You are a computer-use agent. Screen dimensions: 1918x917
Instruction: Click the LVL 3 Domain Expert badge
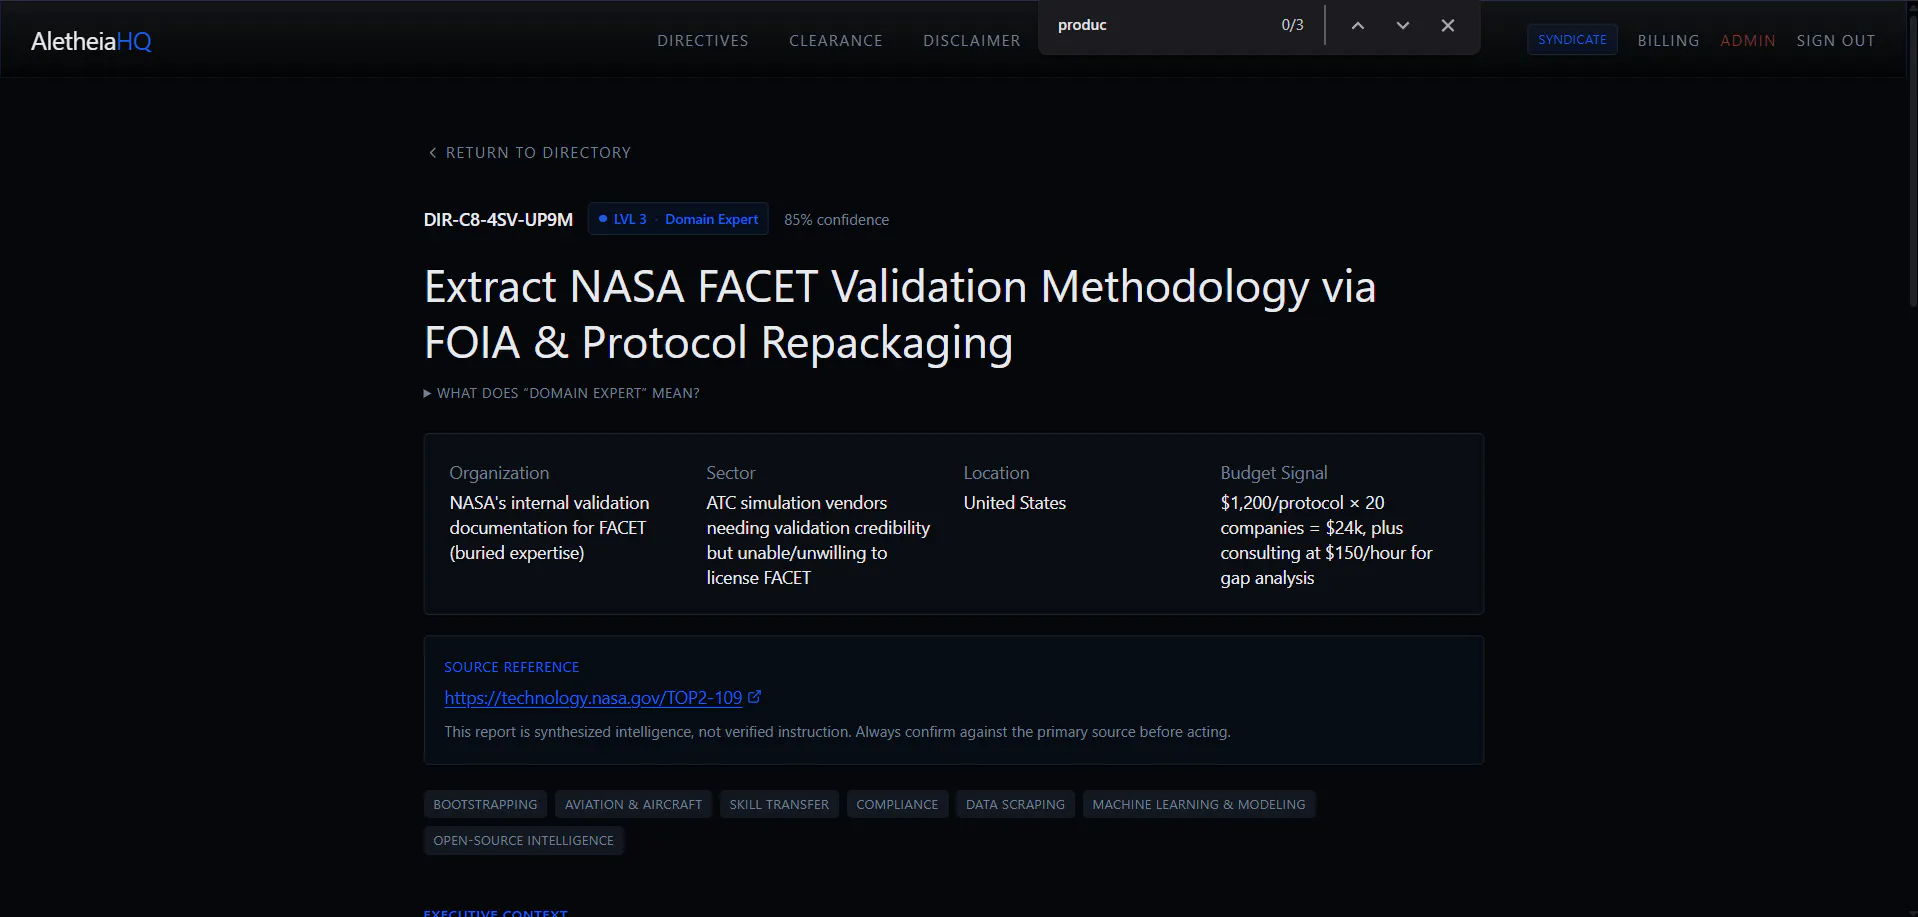coord(678,219)
